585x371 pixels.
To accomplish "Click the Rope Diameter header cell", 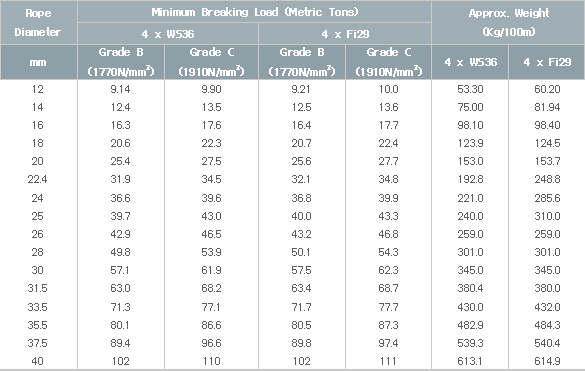I will pos(38,22).
